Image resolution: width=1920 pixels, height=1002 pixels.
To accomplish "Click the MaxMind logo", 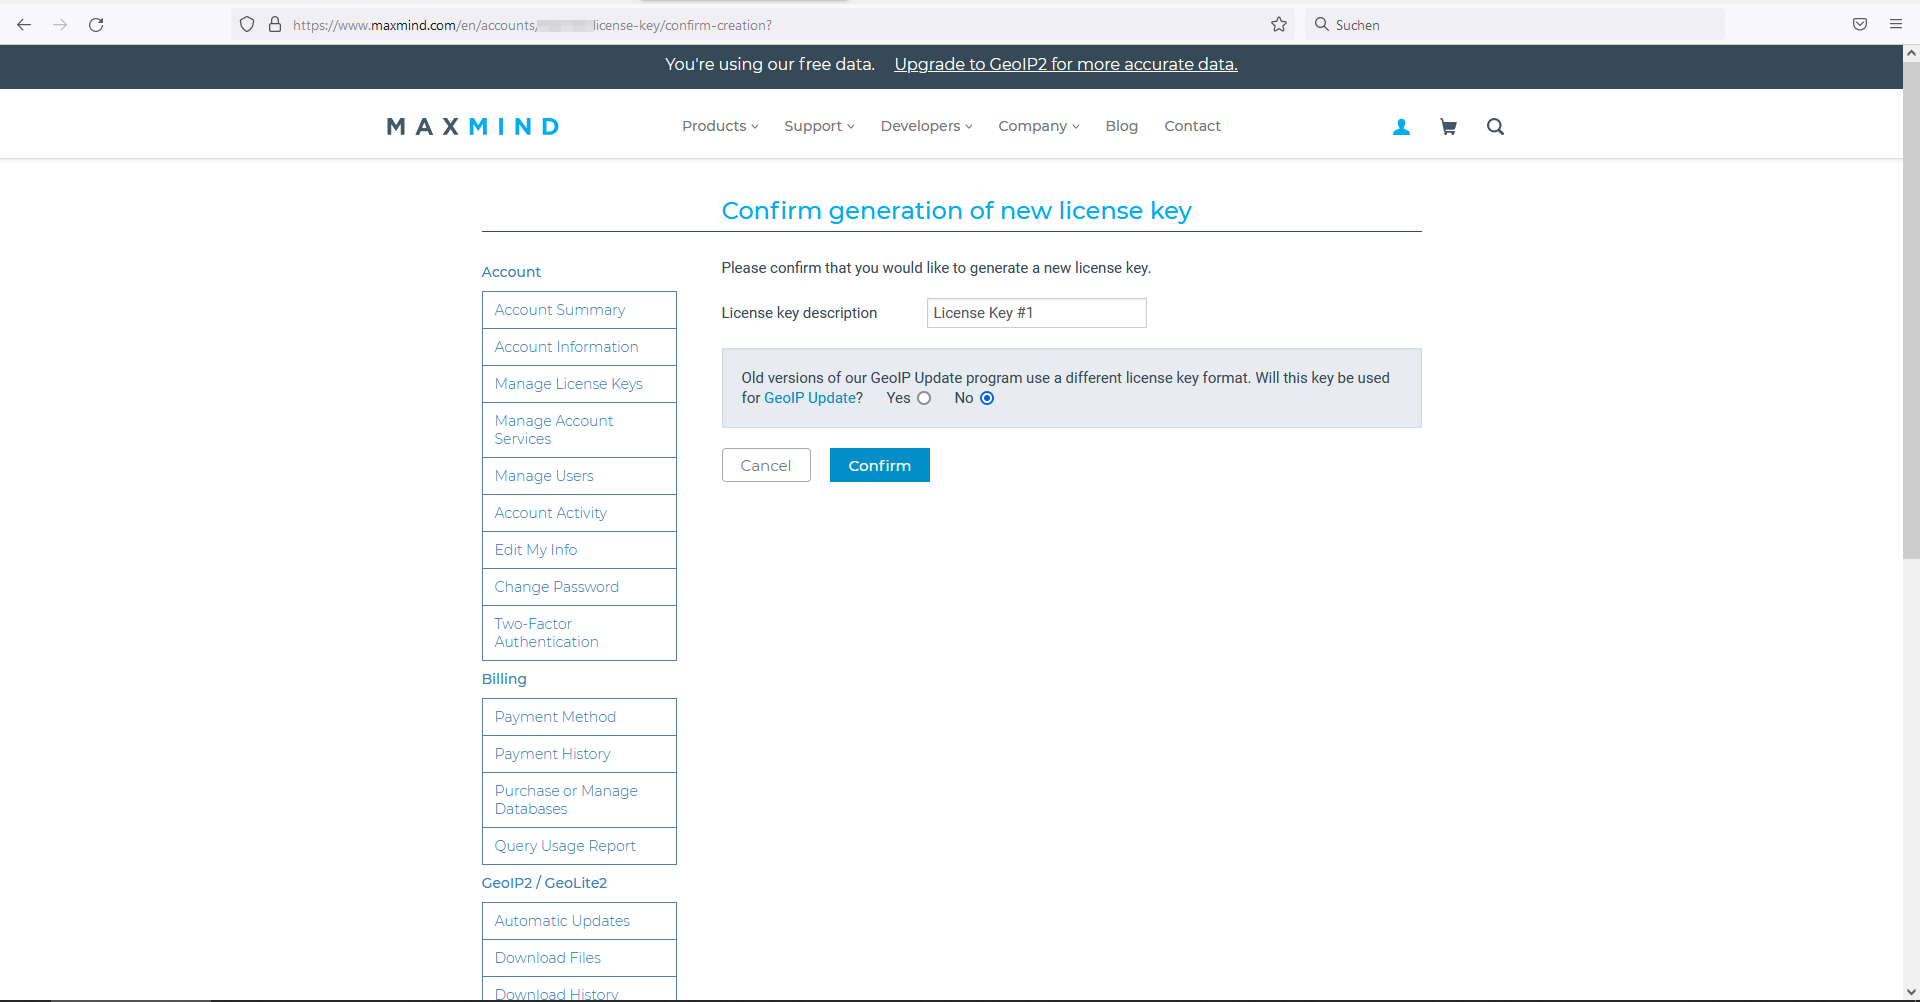I will tap(473, 127).
